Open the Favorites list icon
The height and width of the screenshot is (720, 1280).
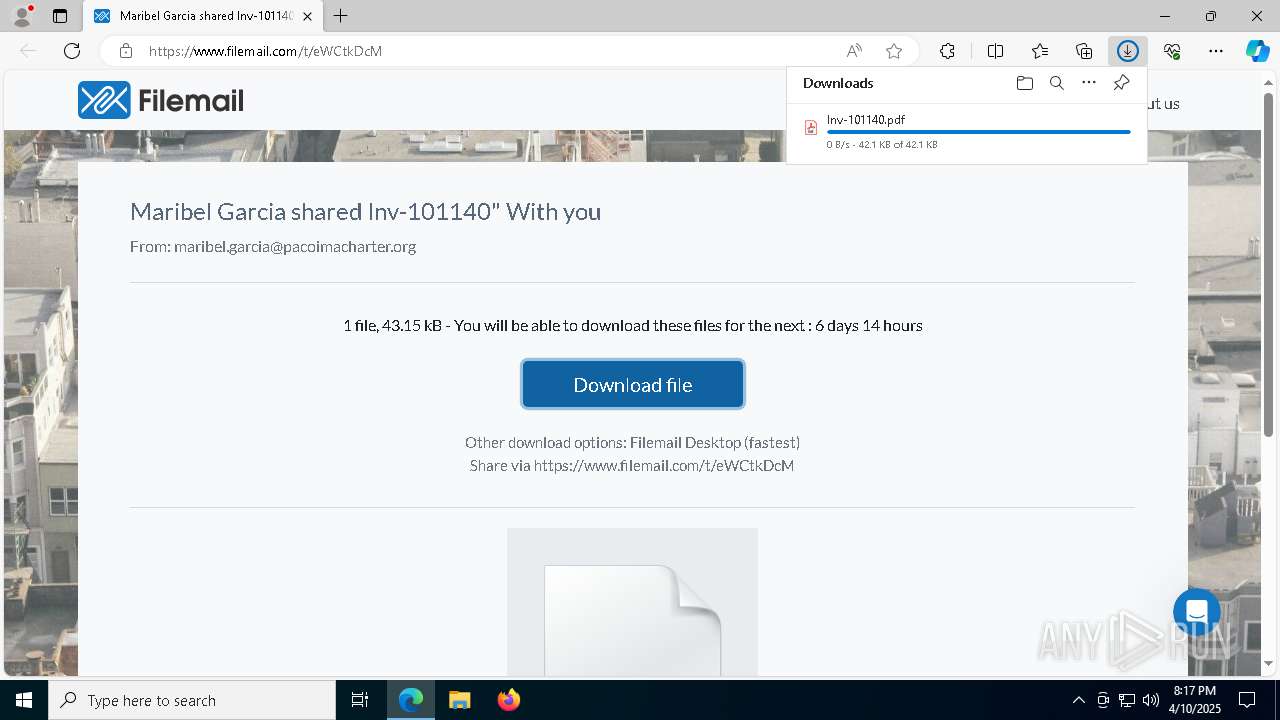click(1040, 51)
